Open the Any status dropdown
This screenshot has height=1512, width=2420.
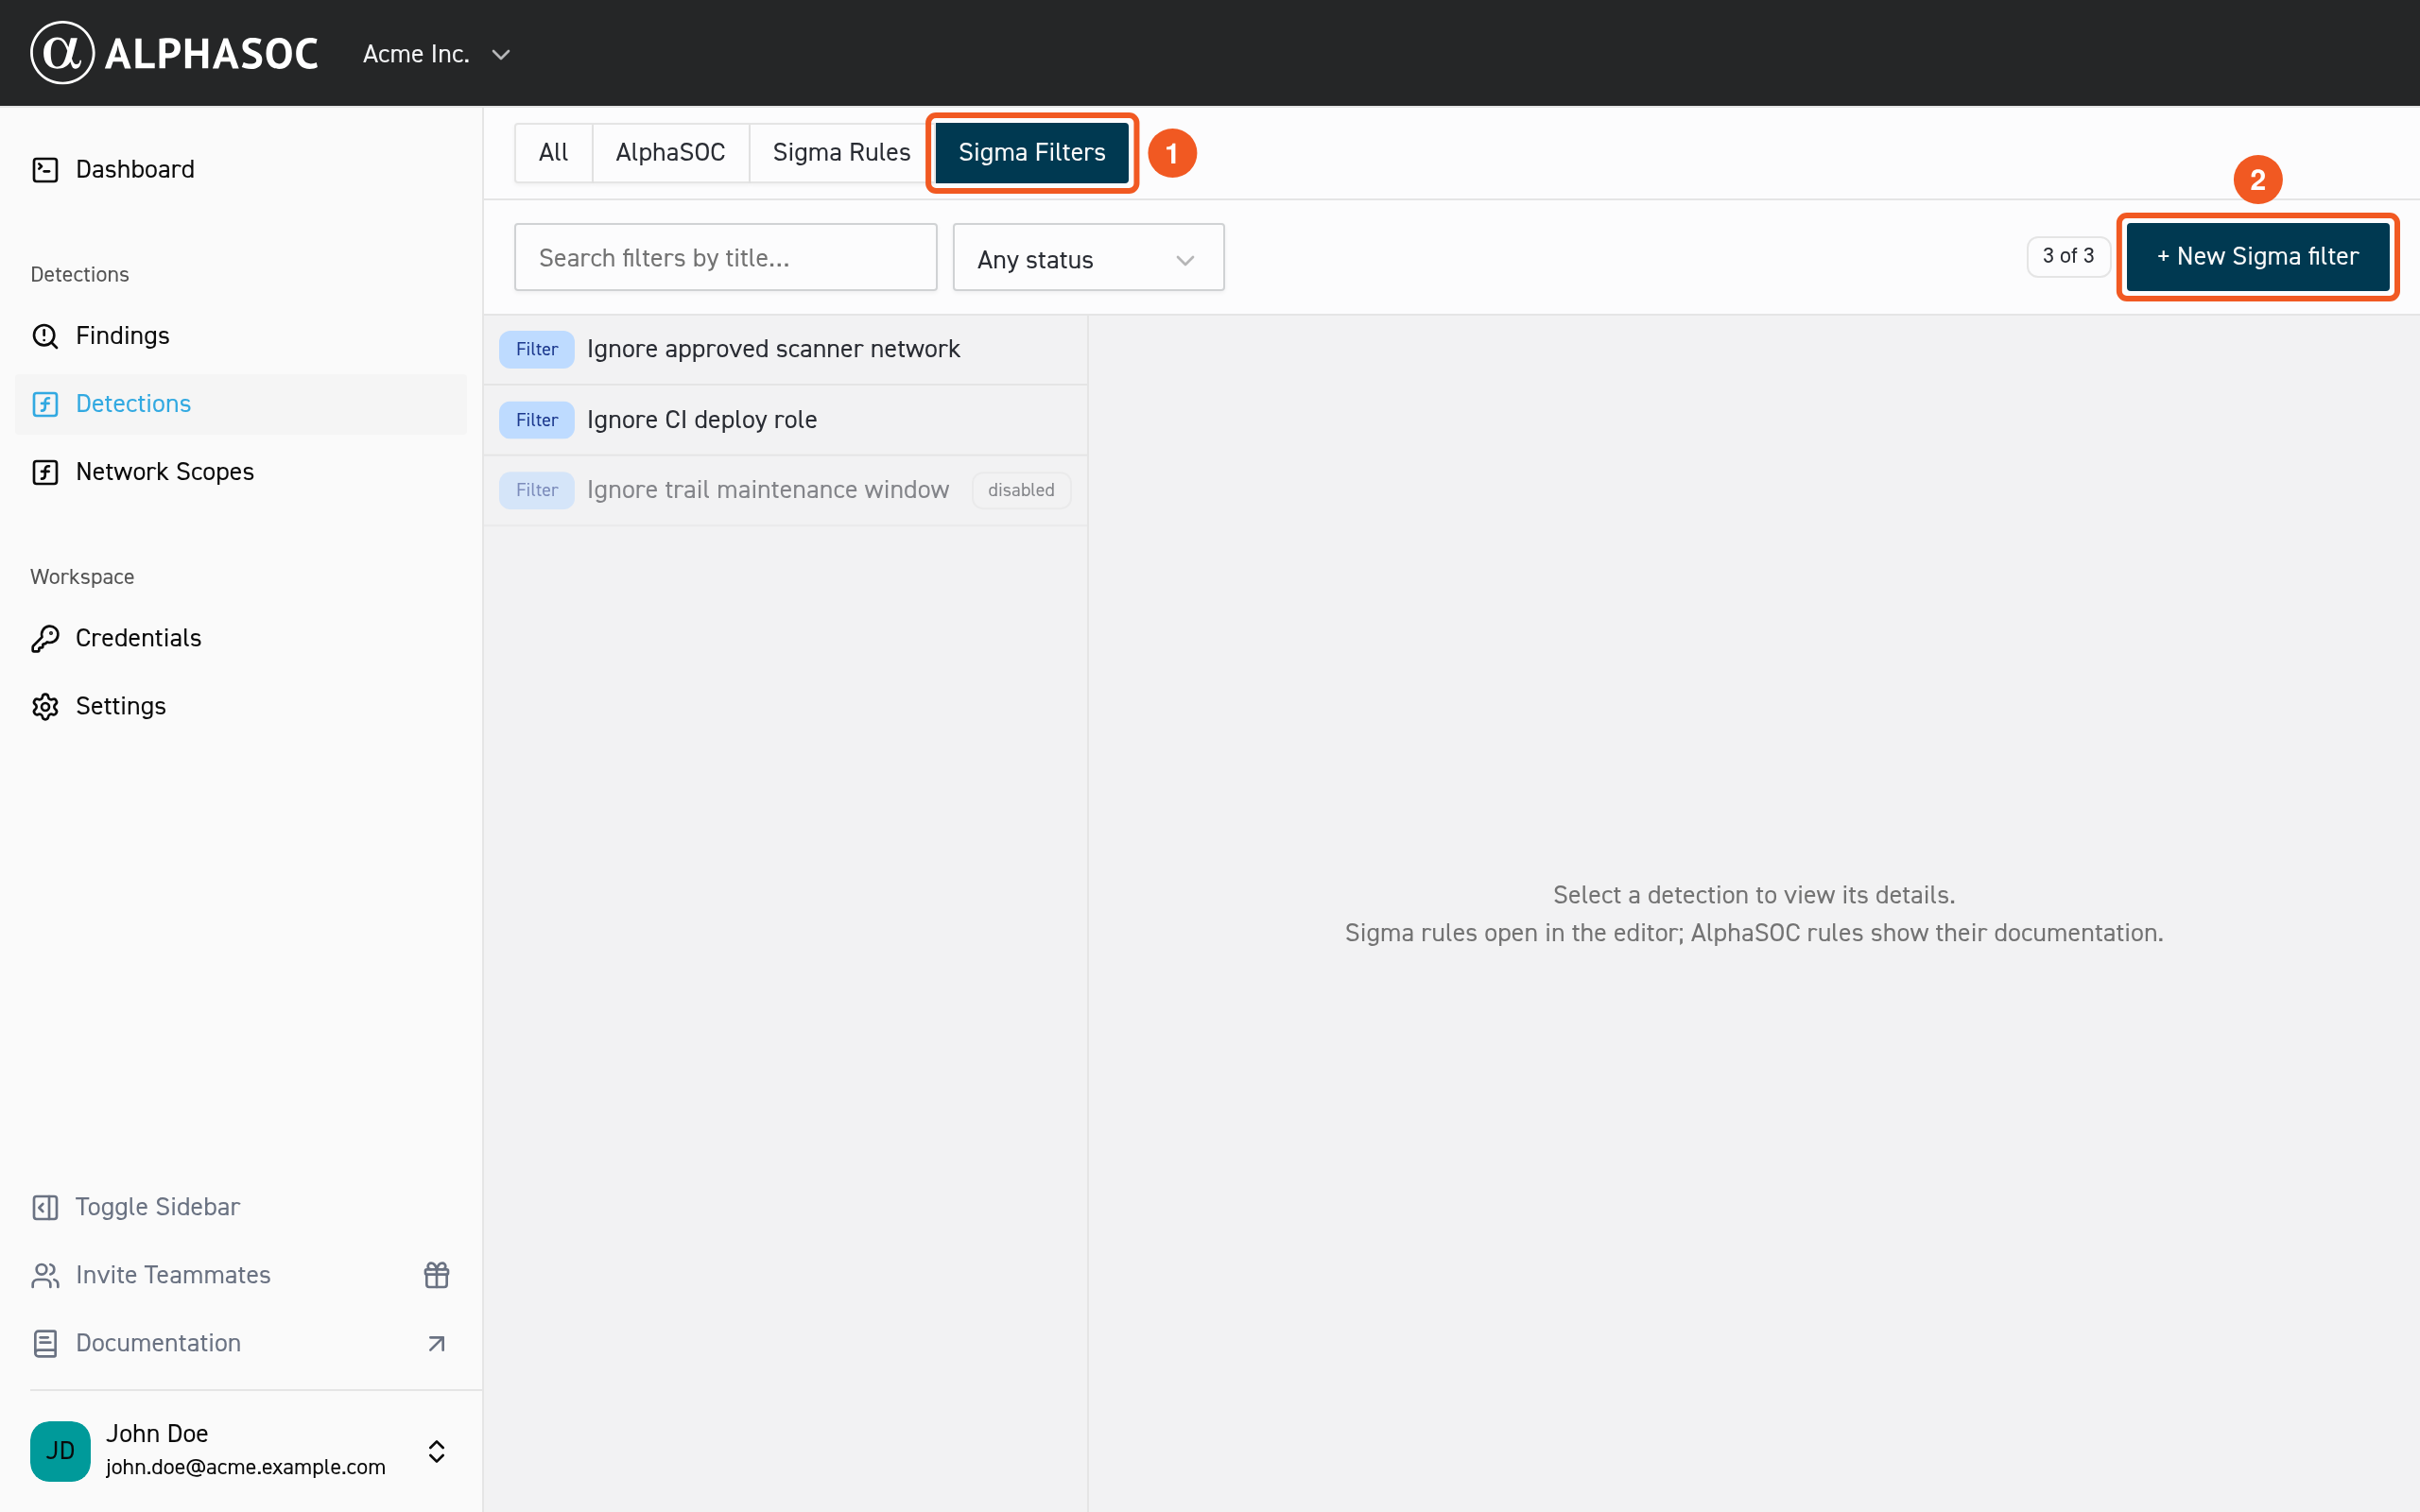pyautogui.click(x=1088, y=258)
